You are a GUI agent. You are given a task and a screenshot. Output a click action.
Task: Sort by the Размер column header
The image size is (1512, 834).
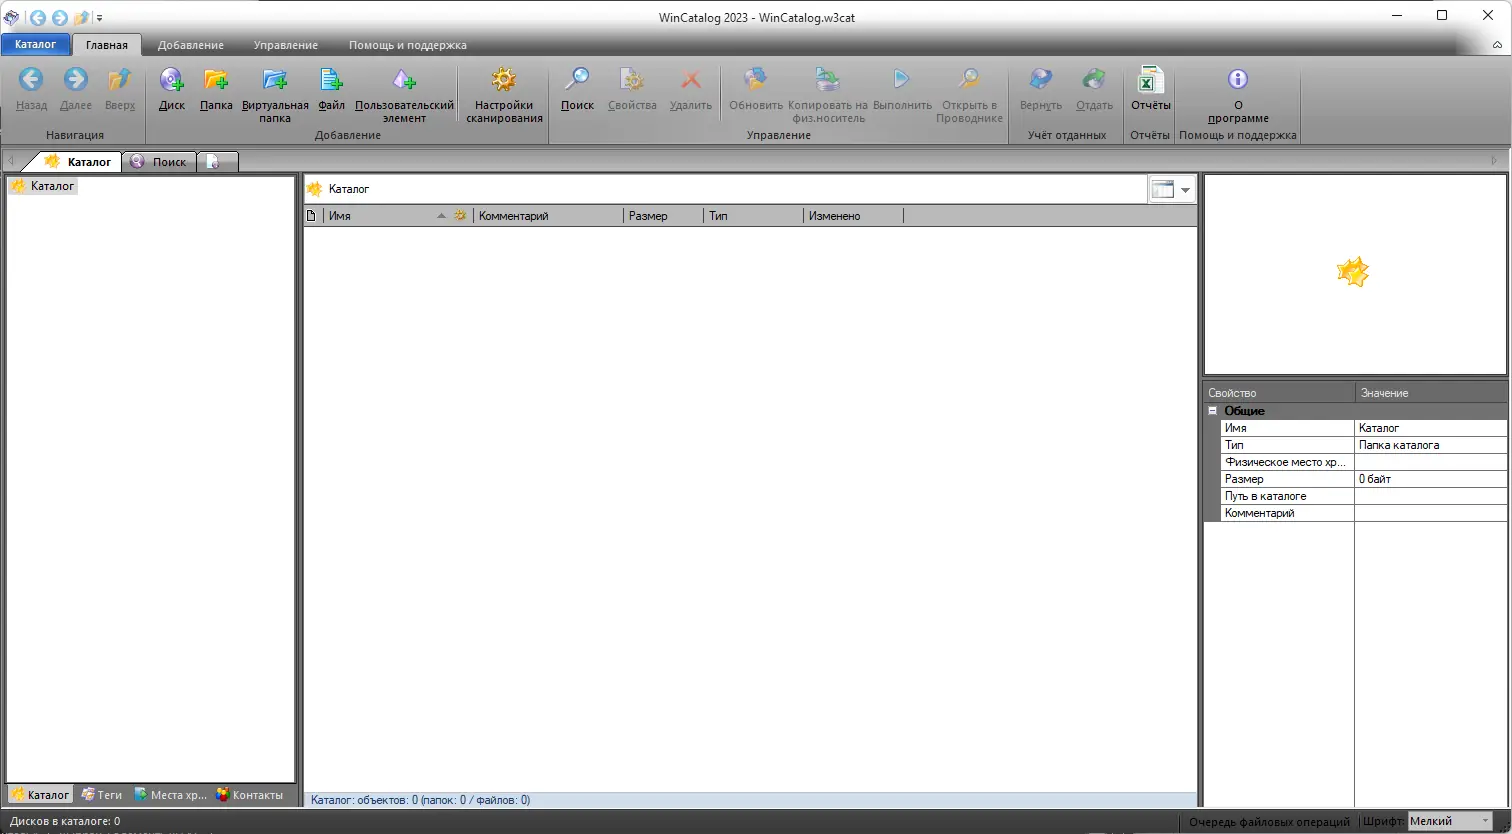tap(663, 216)
